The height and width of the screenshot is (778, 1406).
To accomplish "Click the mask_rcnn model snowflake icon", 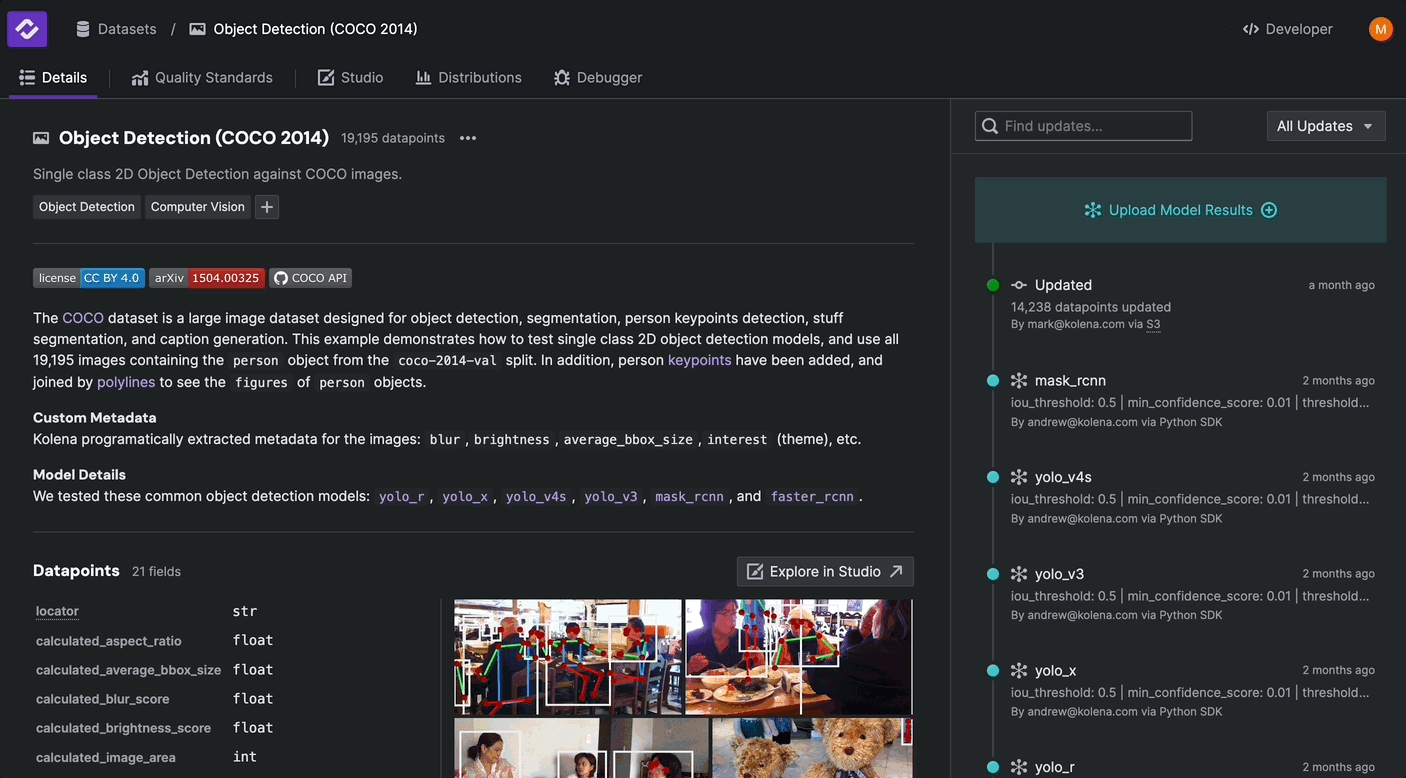I will click(1018, 380).
